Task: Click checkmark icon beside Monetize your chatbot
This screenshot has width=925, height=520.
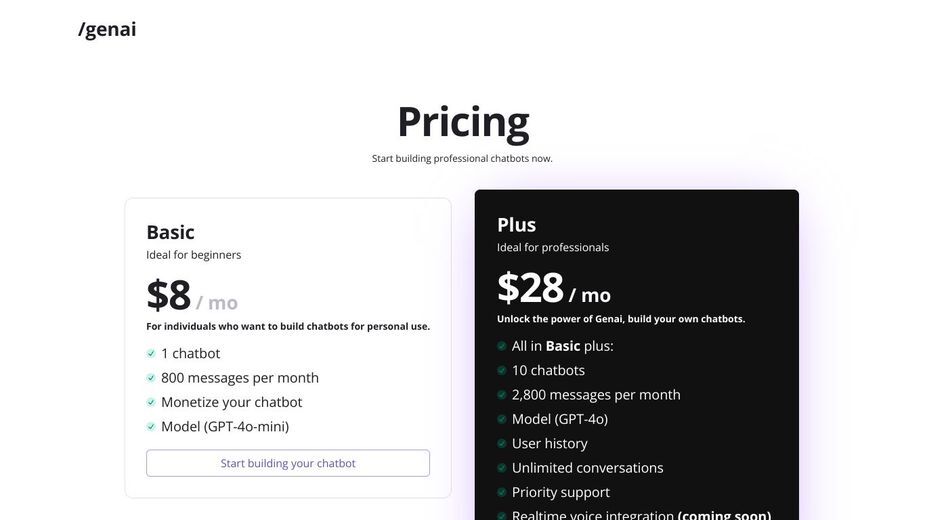Action: point(151,402)
